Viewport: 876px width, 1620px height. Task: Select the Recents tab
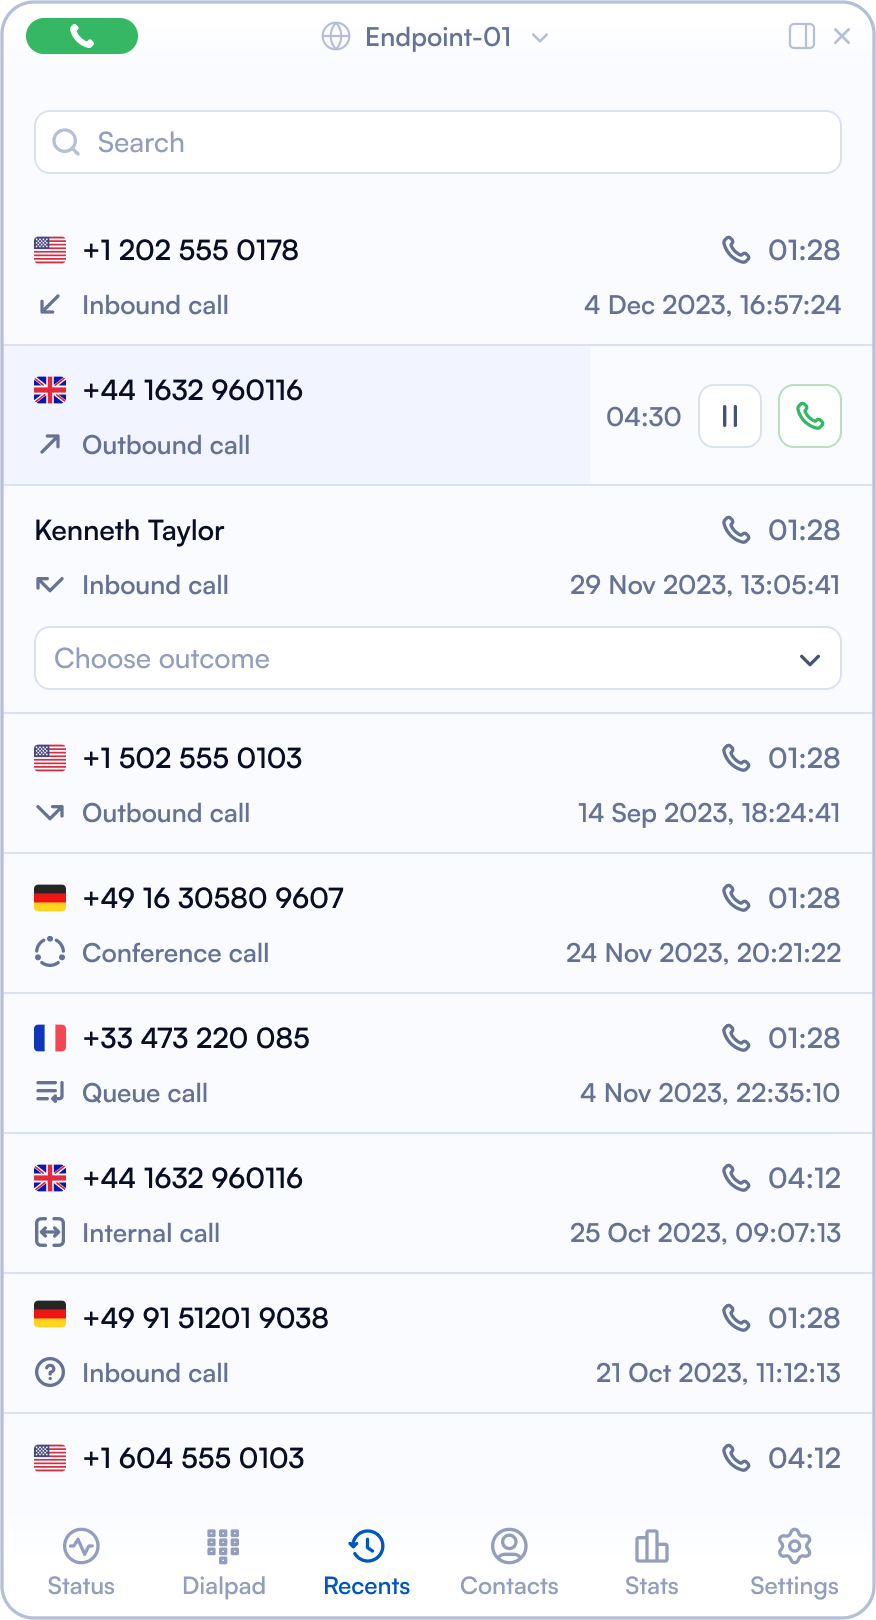click(367, 1562)
